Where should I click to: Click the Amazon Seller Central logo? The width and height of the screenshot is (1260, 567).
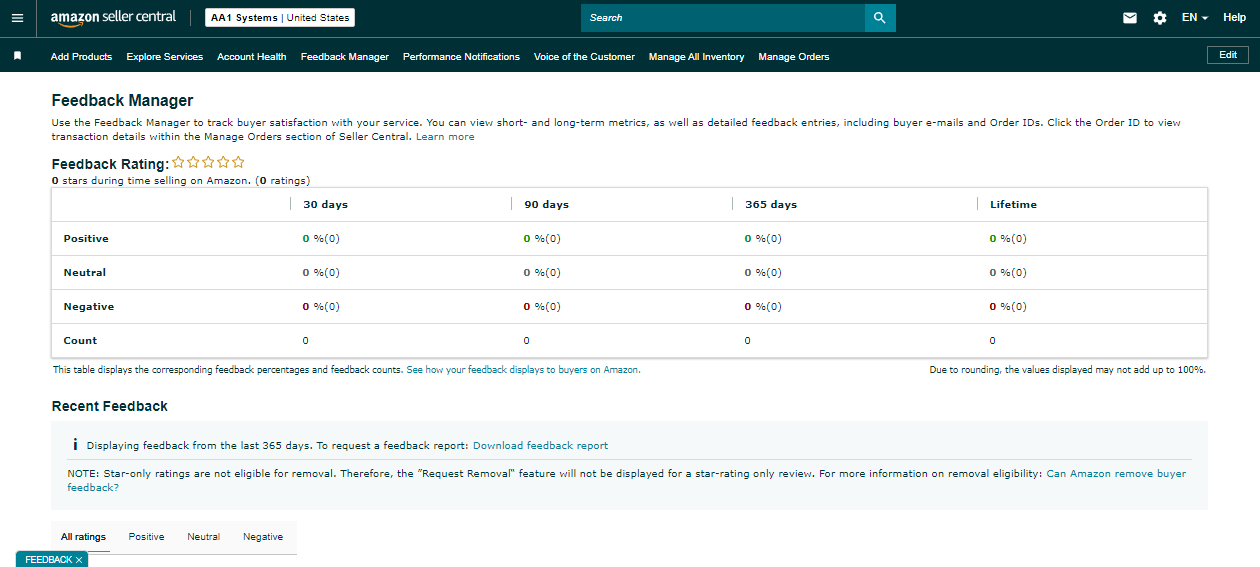113,17
